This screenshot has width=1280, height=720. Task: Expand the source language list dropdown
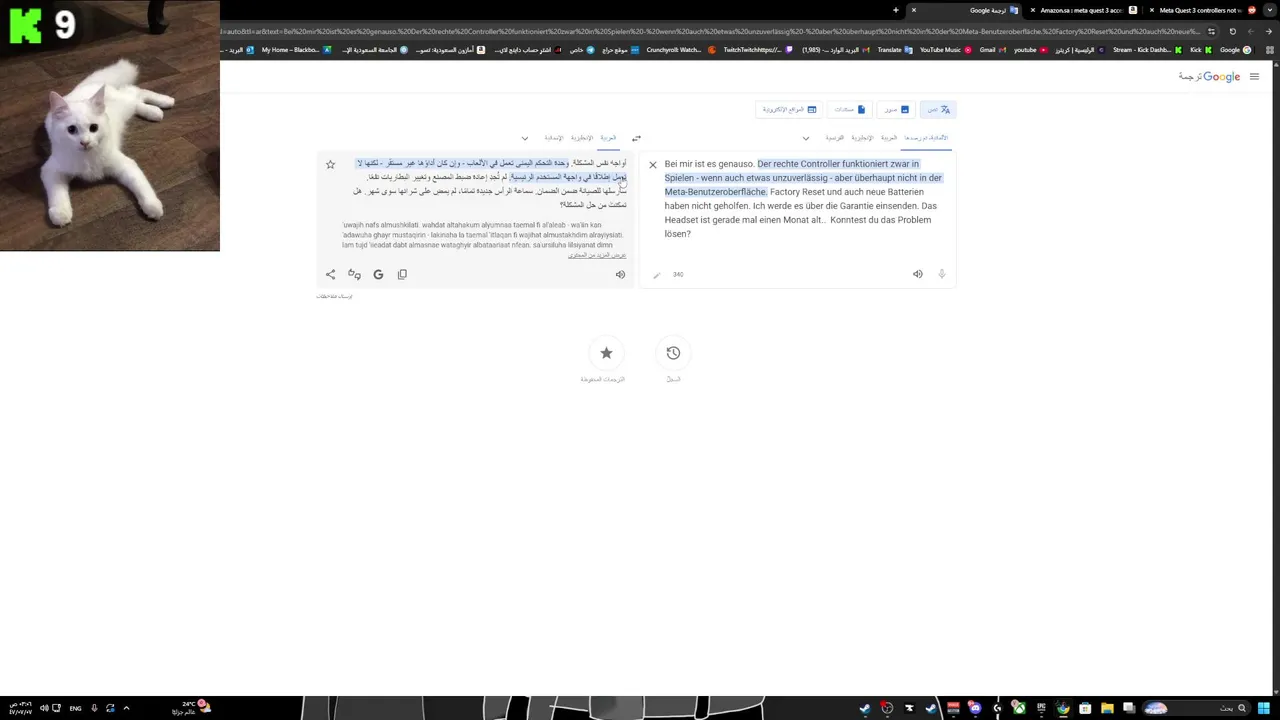[806, 138]
